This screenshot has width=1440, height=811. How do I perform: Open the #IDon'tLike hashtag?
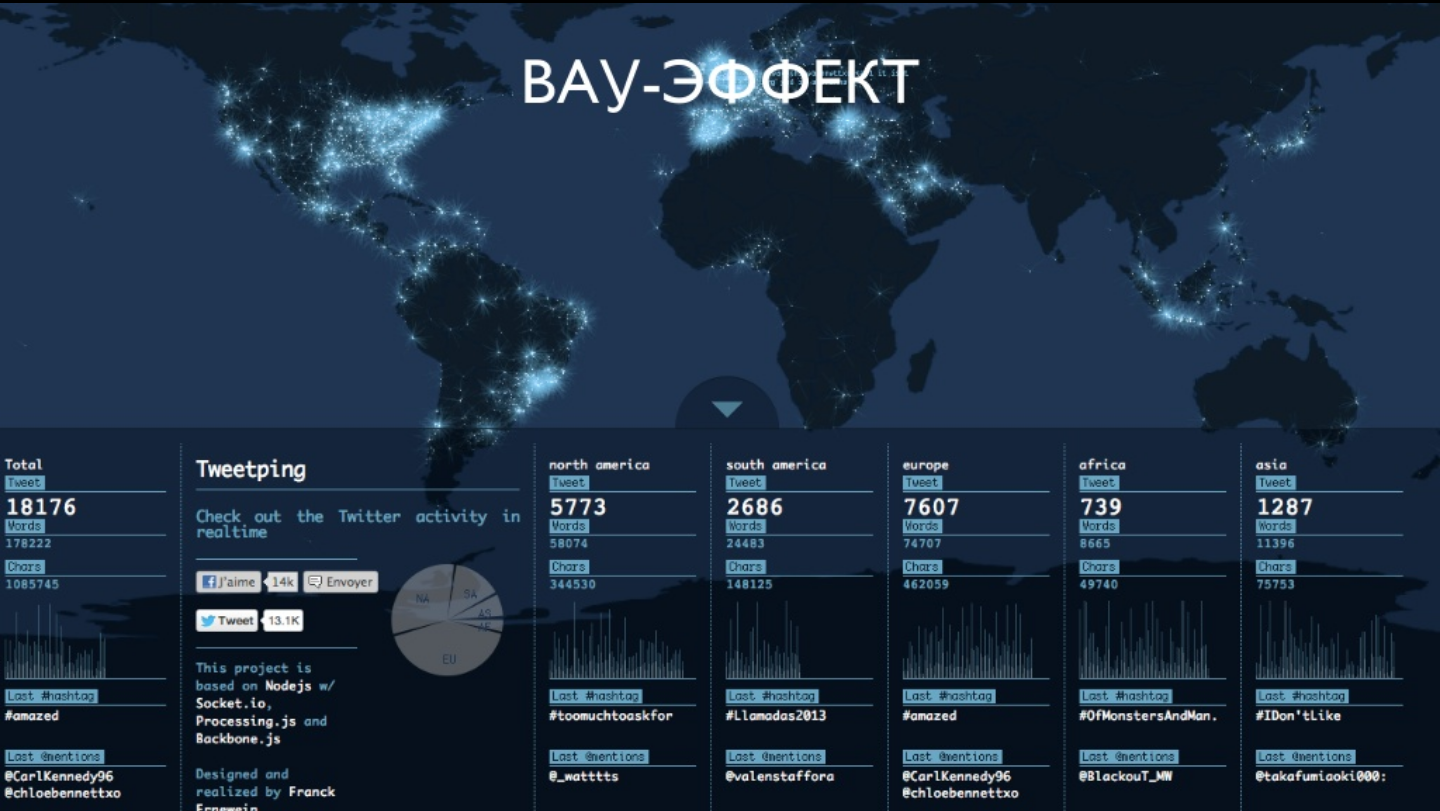point(1299,716)
